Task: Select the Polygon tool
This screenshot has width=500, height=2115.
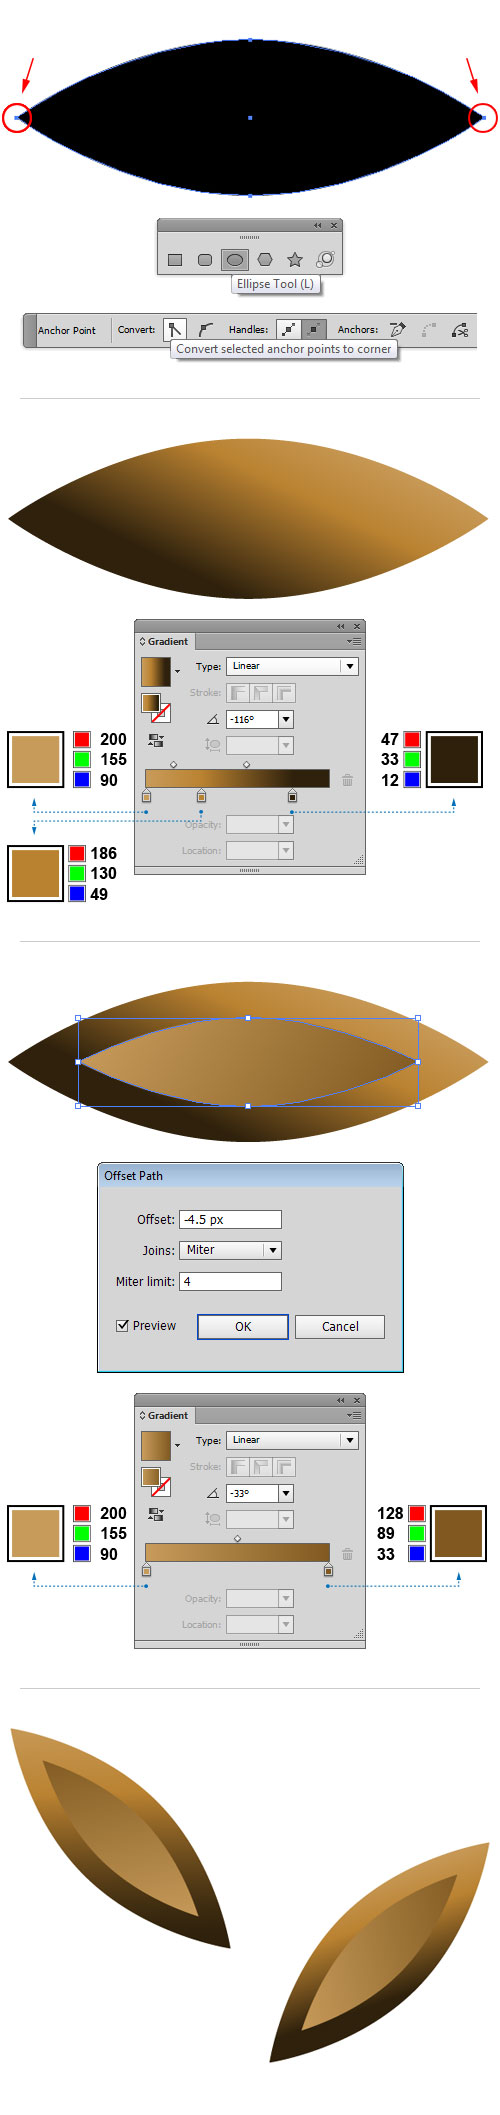Action: [265, 260]
